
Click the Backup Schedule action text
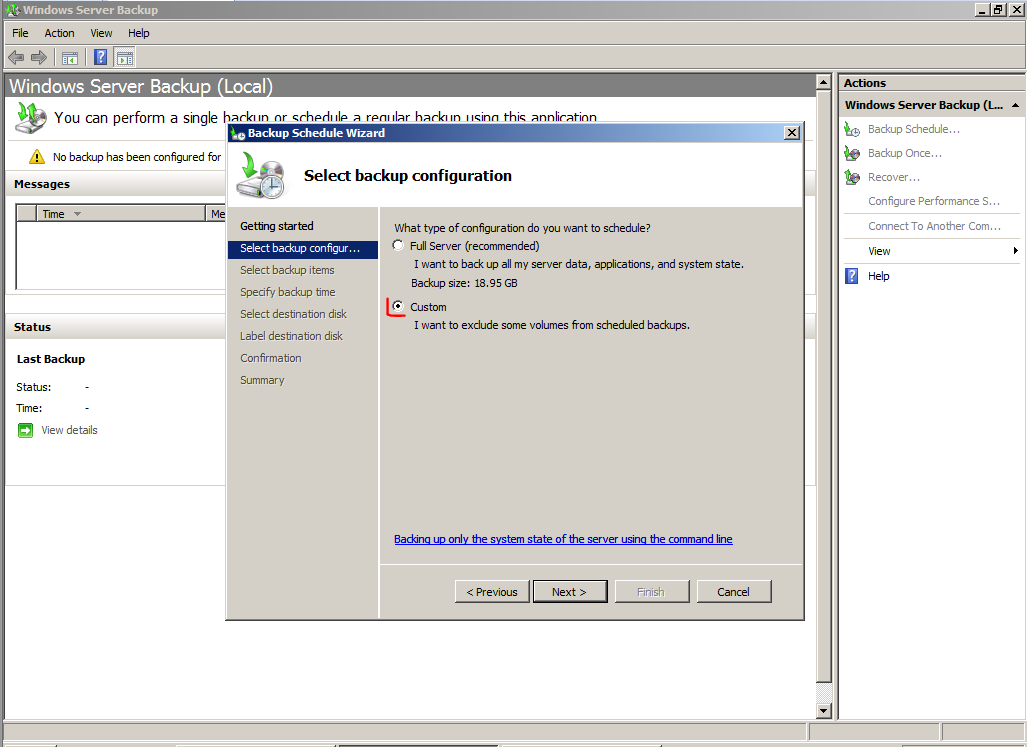914,130
